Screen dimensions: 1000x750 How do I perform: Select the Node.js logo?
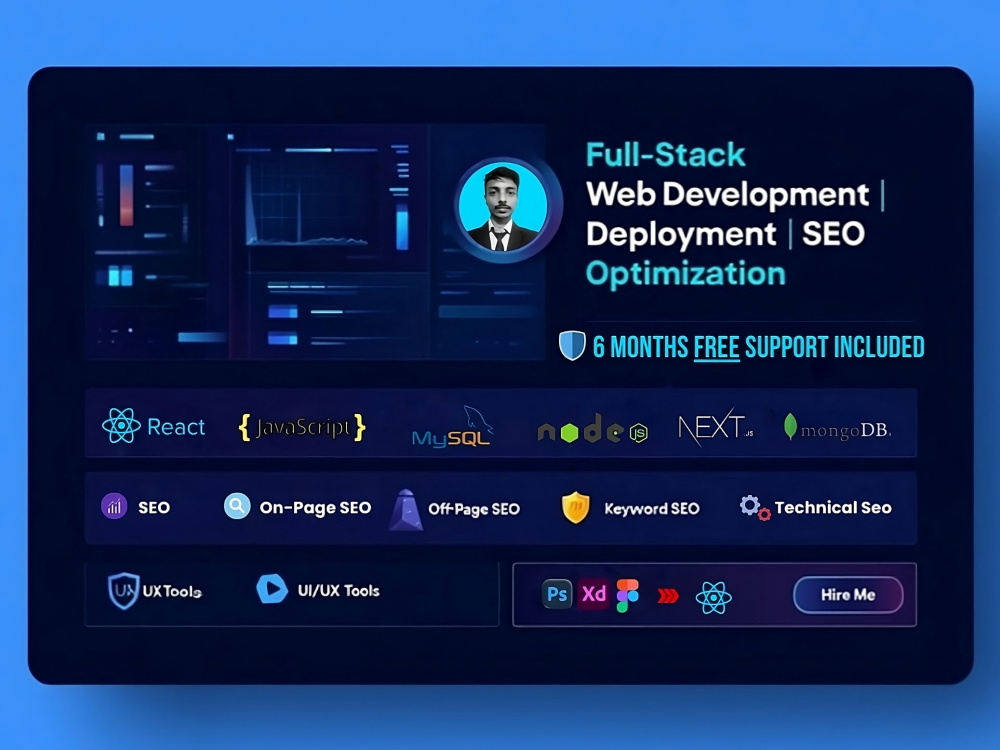pyautogui.click(x=592, y=429)
